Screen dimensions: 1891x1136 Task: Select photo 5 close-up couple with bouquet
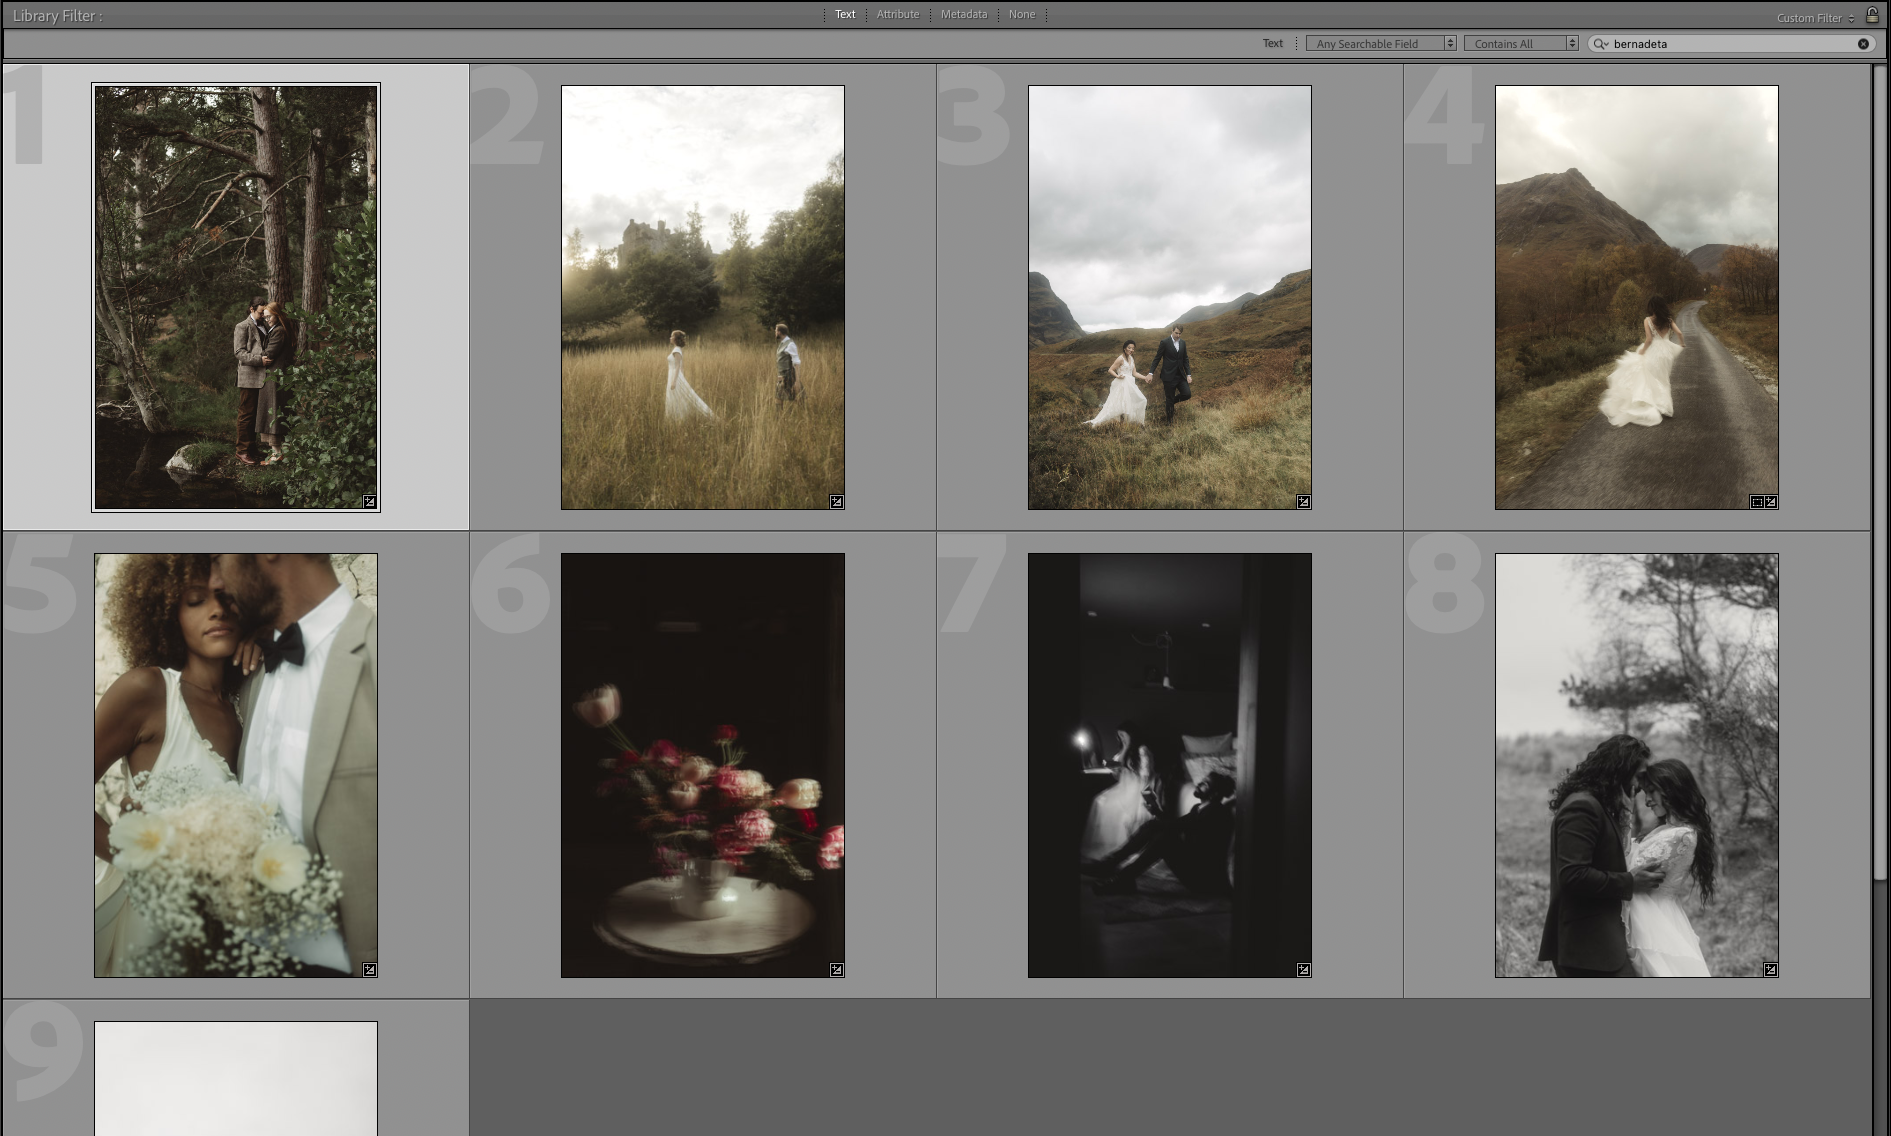[x=236, y=765]
